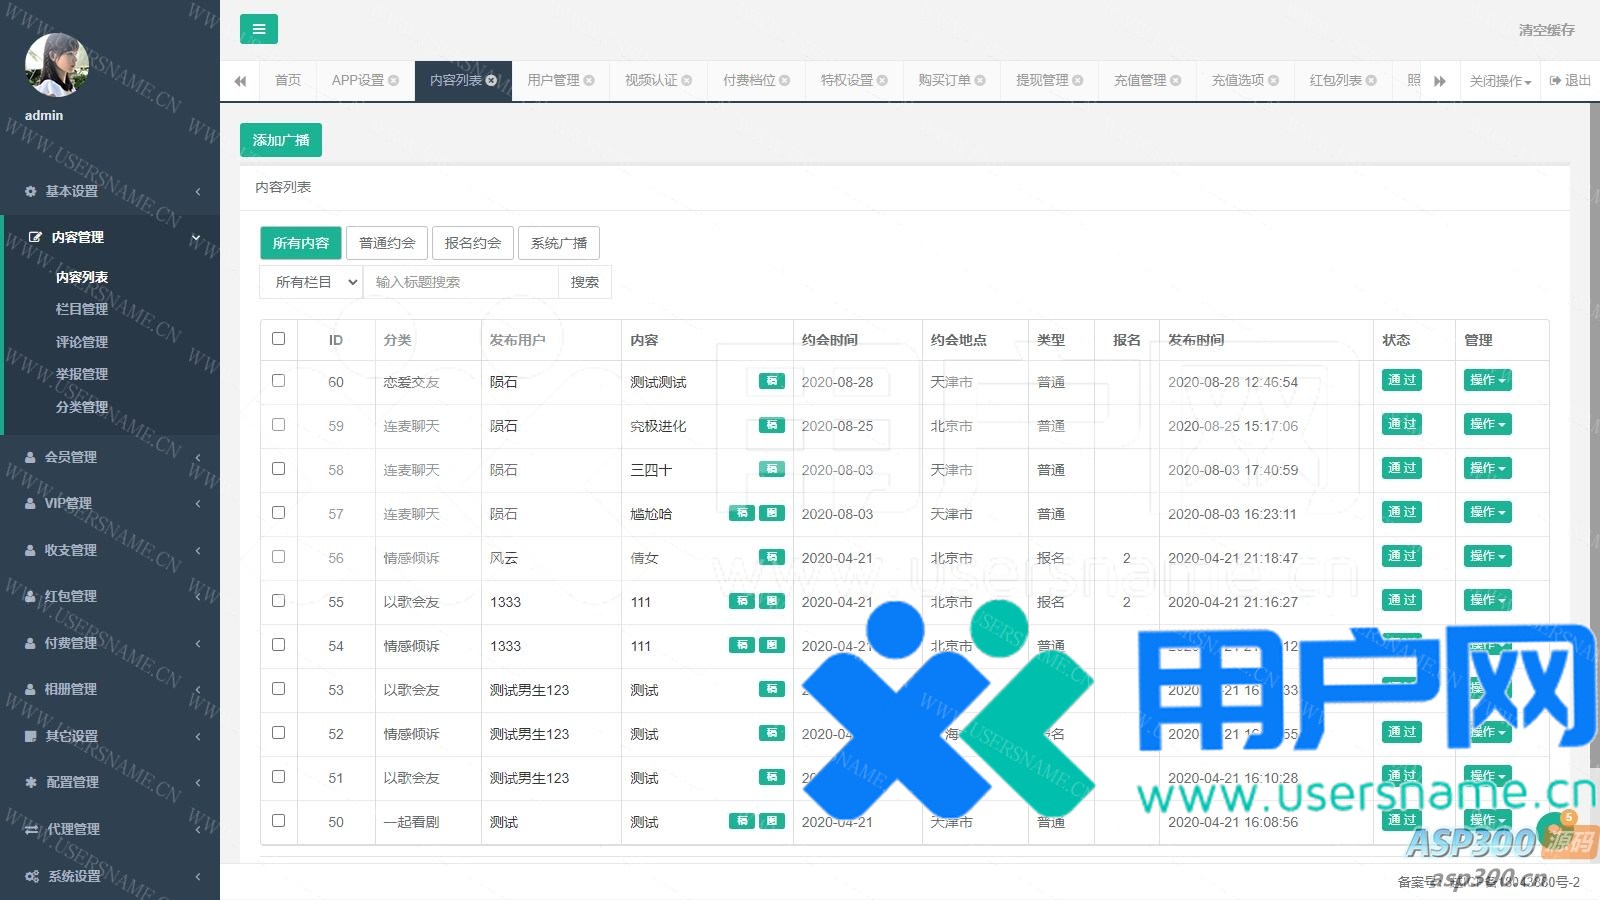Close the APP设置 tab with its X icon

click(x=393, y=80)
